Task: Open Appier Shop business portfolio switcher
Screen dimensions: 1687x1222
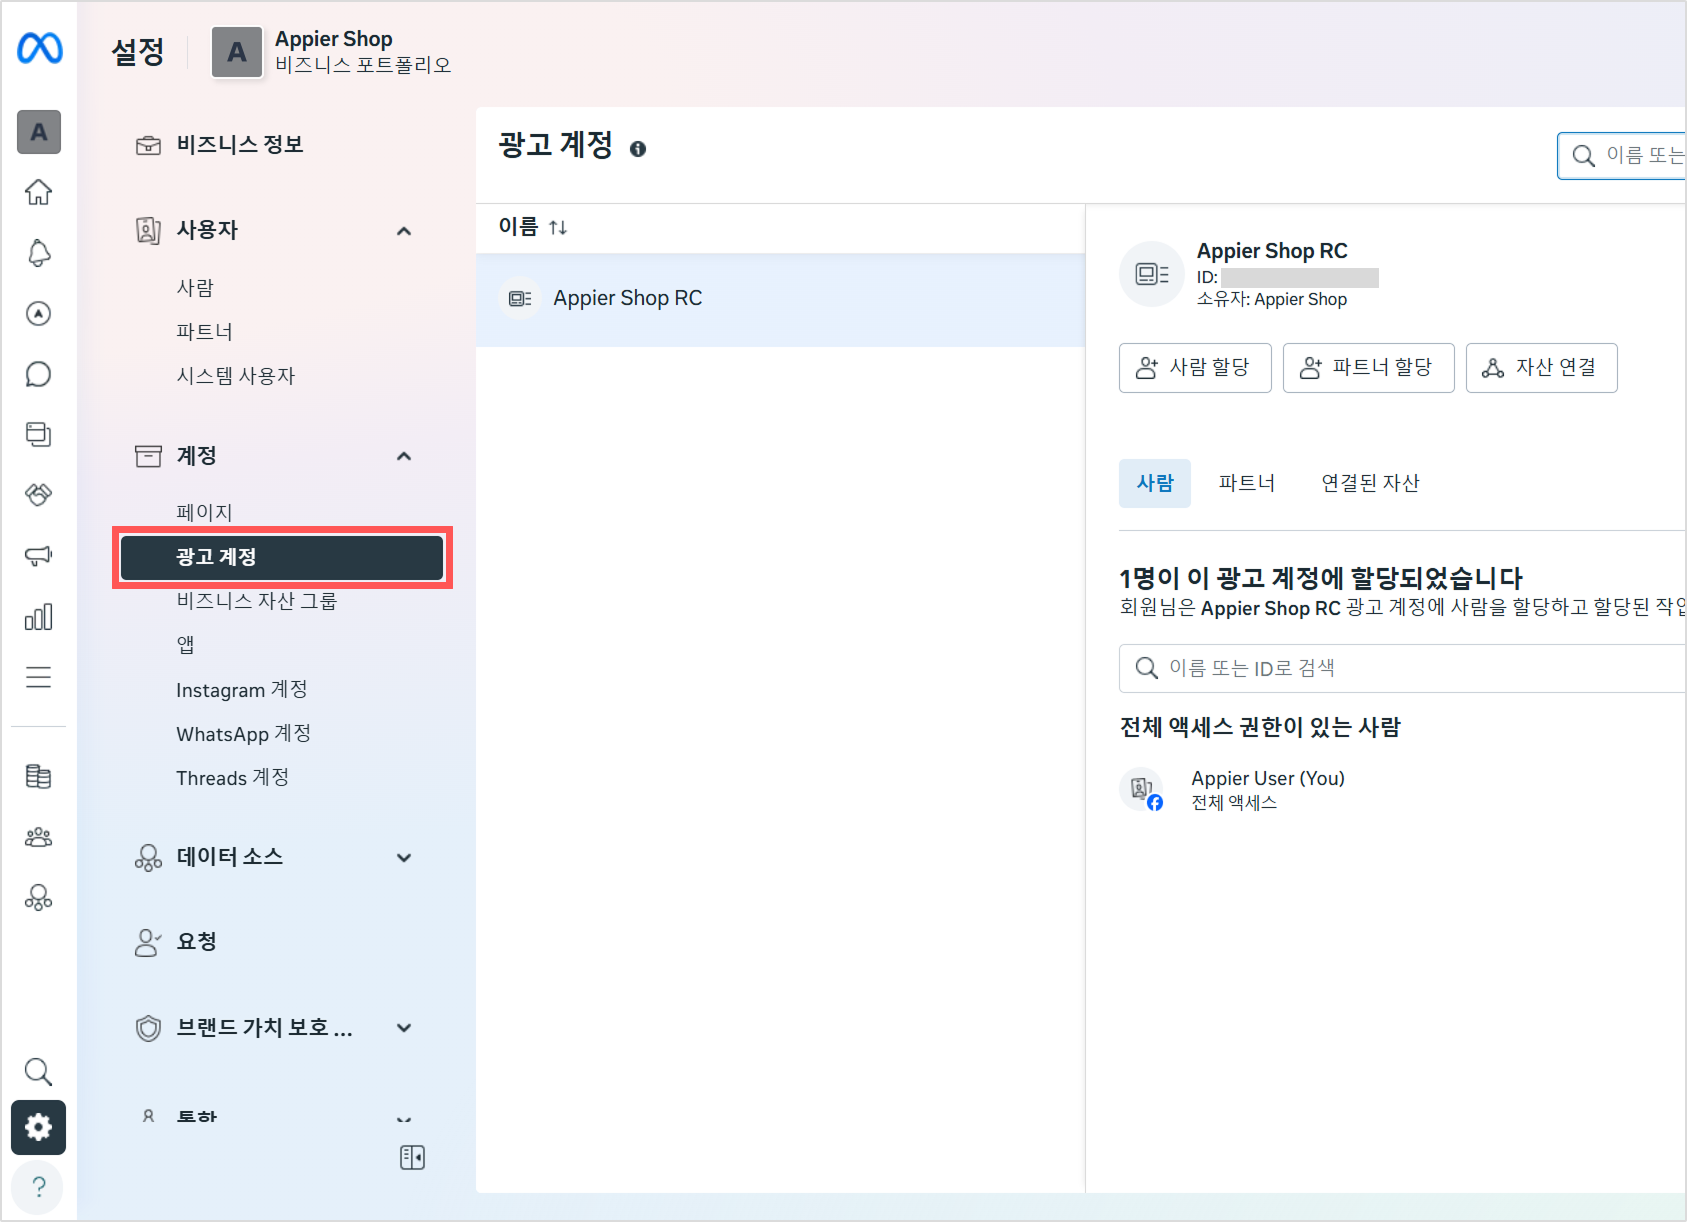Action: pos(332,52)
